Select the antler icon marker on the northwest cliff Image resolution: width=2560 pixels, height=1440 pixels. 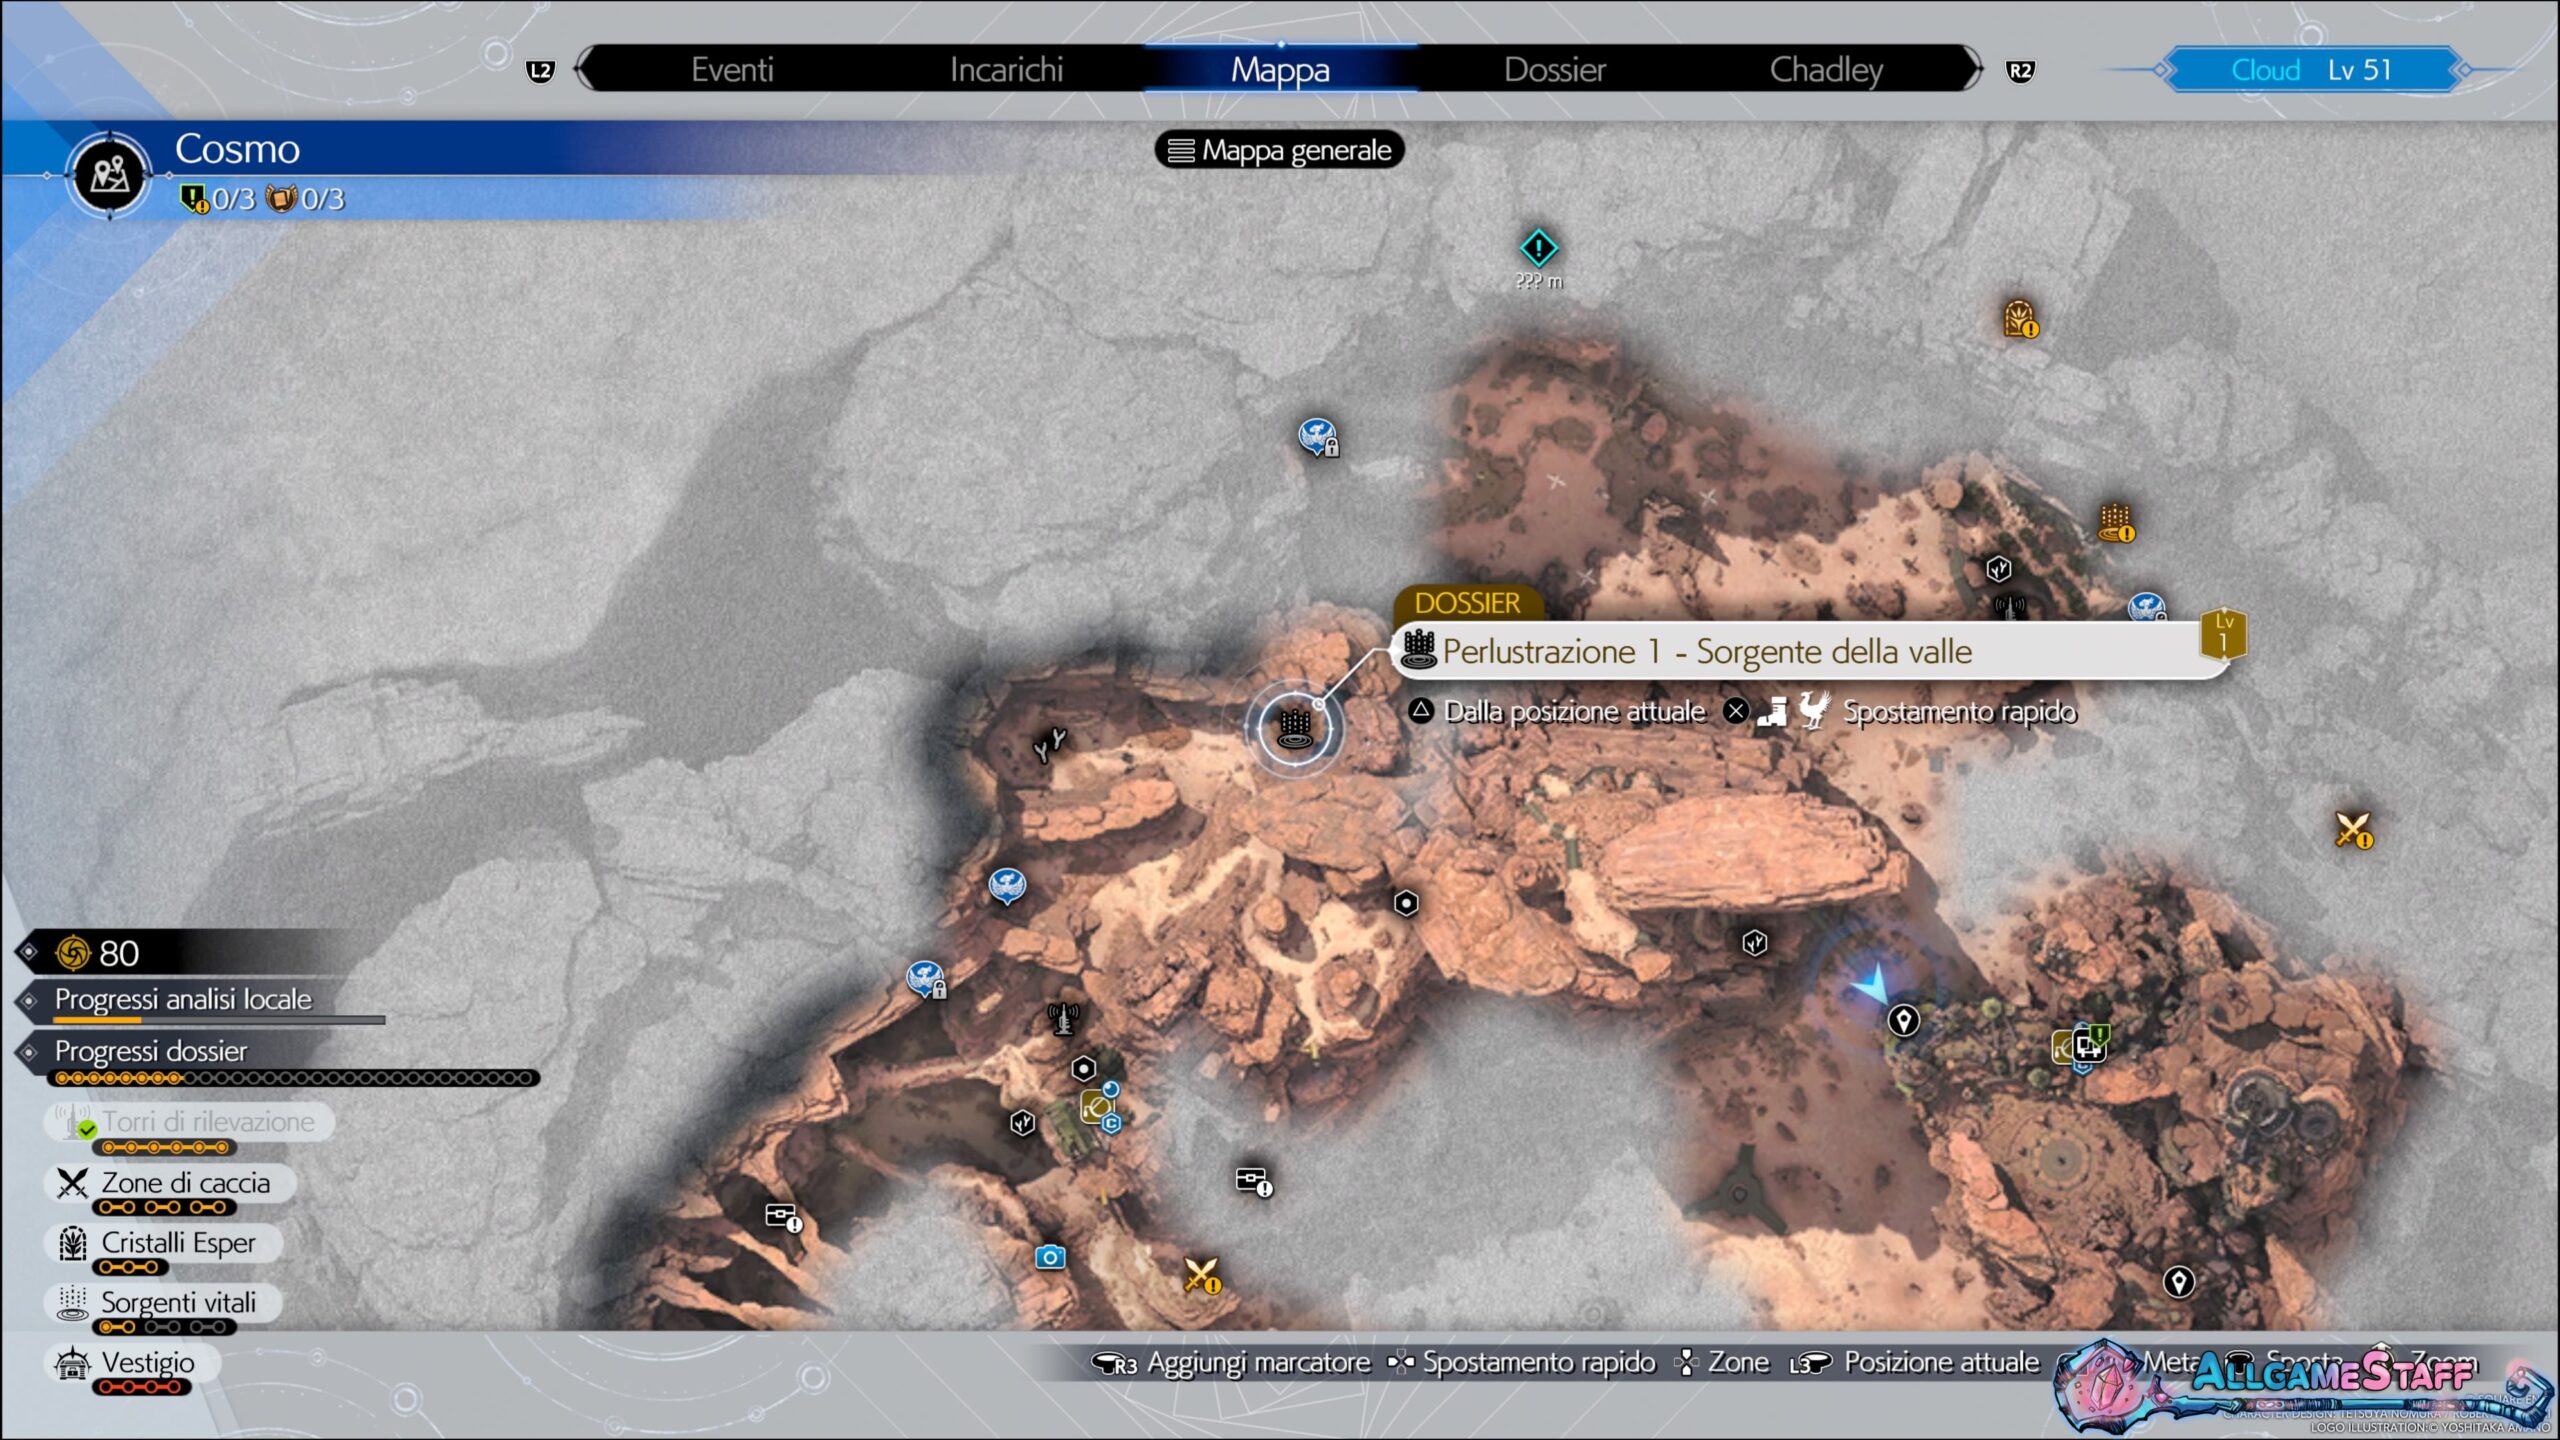[1049, 744]
